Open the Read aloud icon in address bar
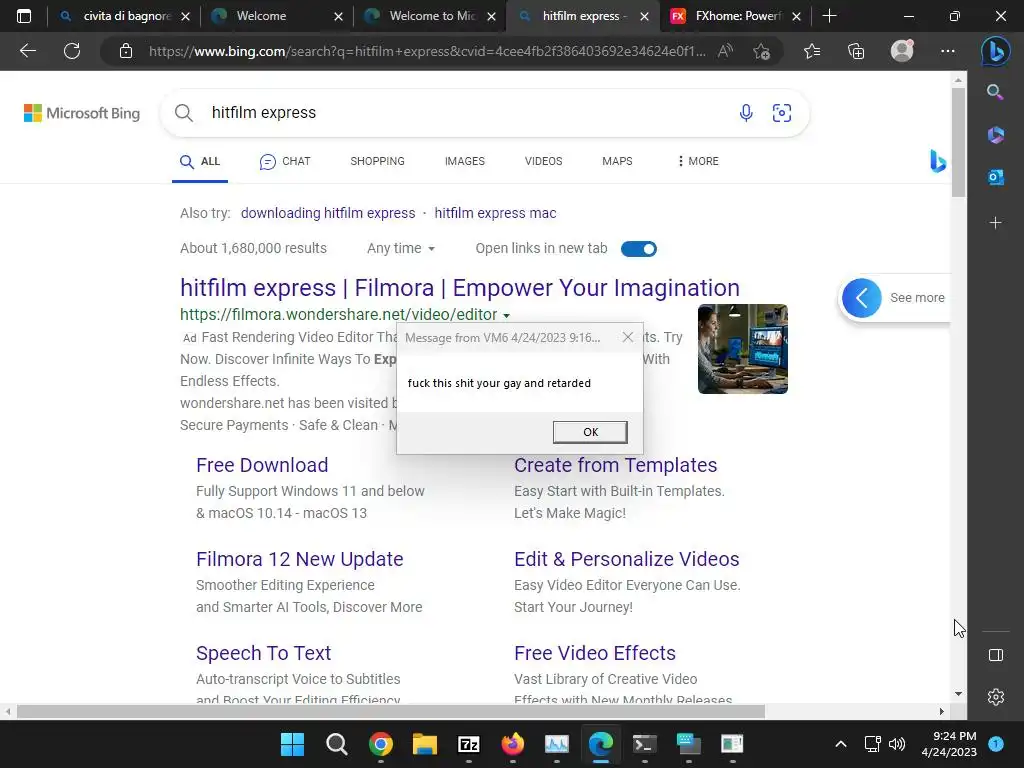This screenshot has width=1024, height=768. click(725, 51)
